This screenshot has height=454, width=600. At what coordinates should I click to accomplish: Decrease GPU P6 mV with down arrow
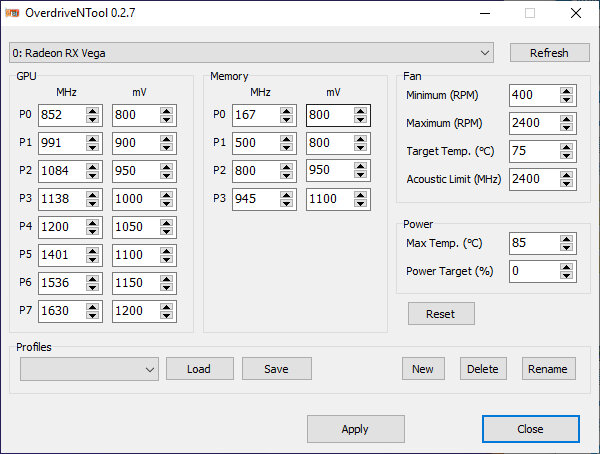pos(166,287)
